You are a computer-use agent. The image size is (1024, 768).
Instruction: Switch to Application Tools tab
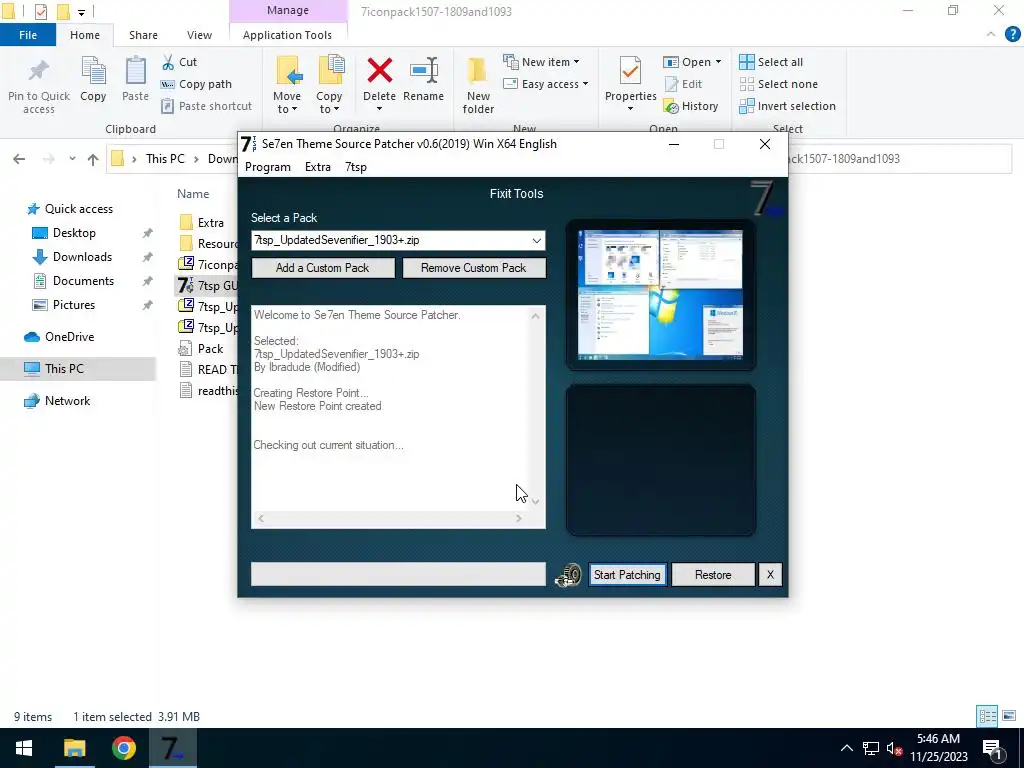tap(287, 35)
